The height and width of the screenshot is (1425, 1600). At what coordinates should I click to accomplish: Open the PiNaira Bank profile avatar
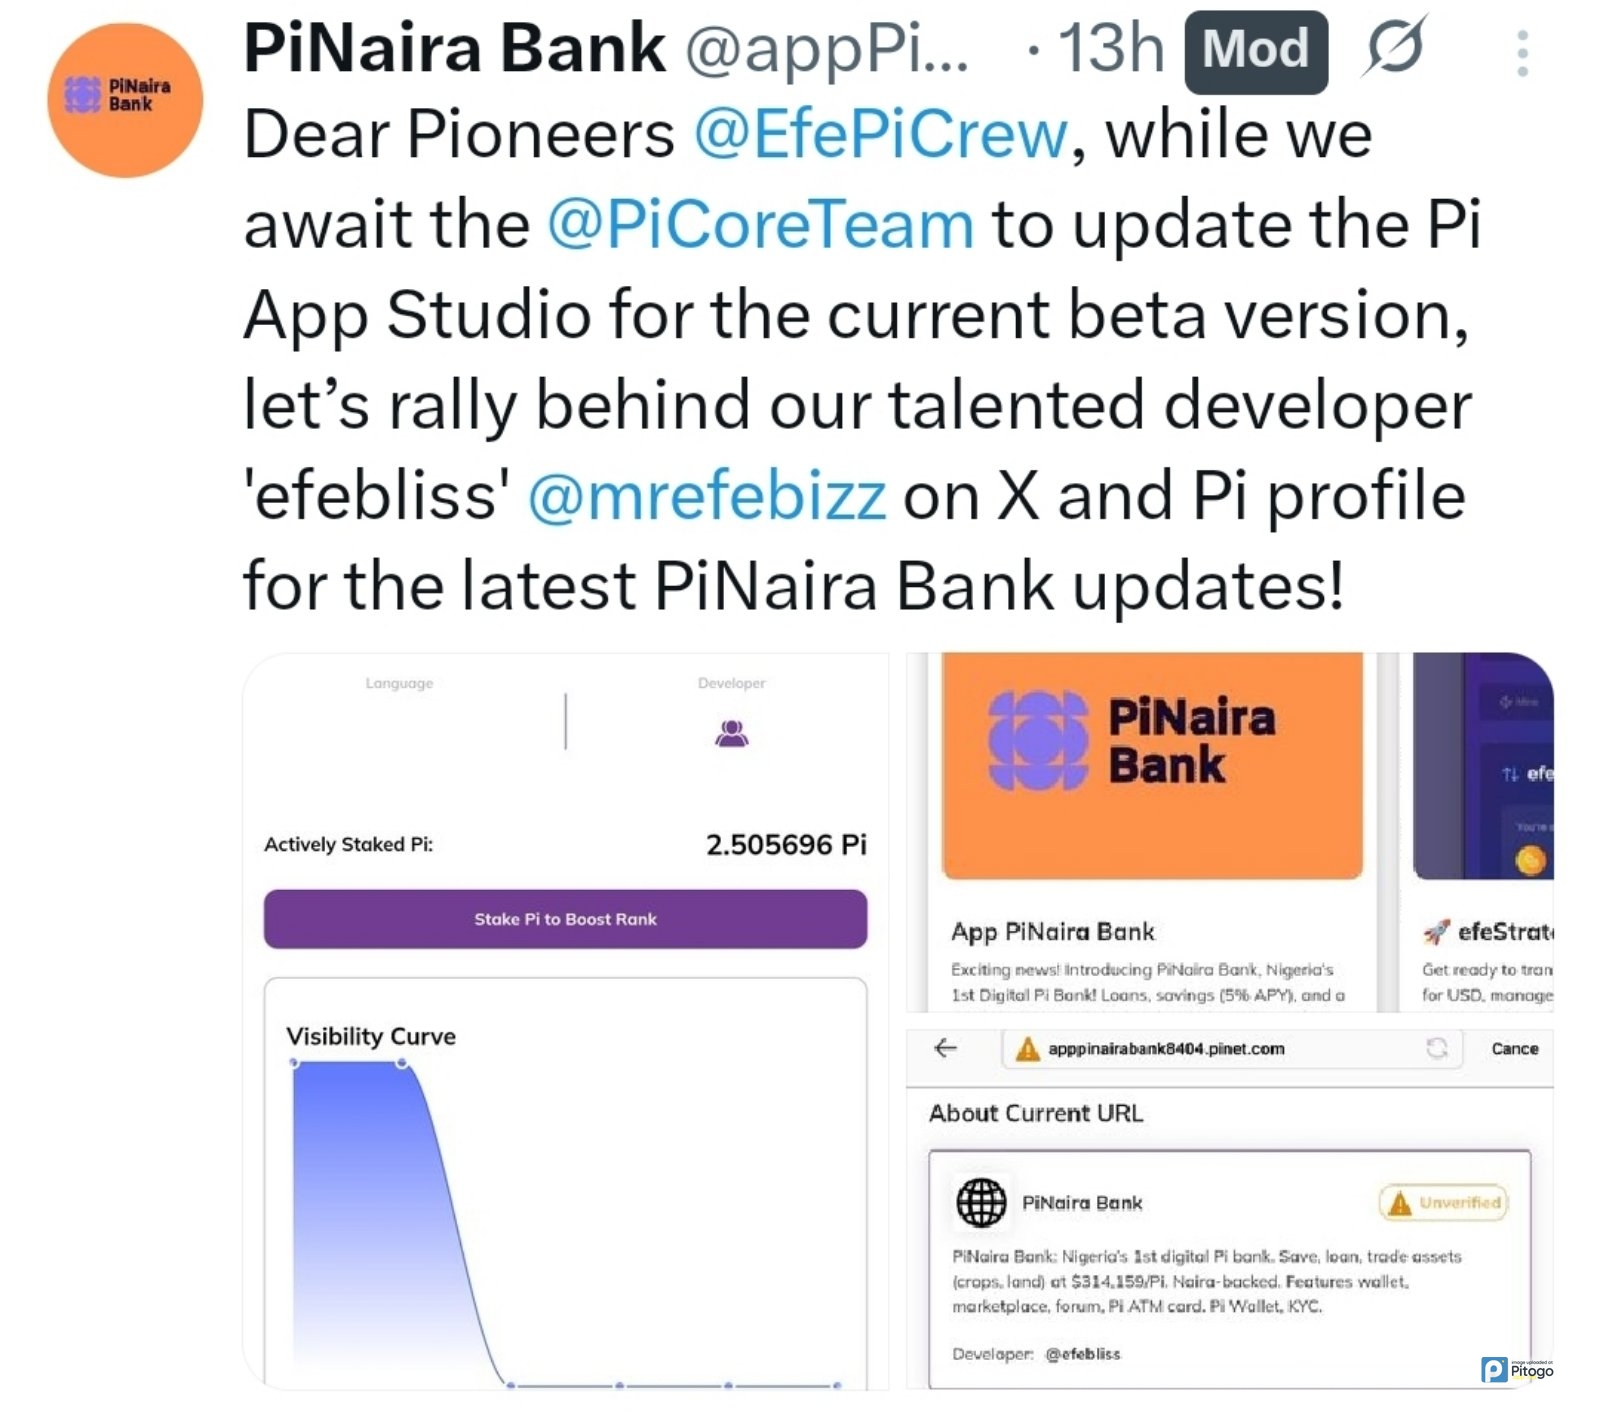click(125, 100)
